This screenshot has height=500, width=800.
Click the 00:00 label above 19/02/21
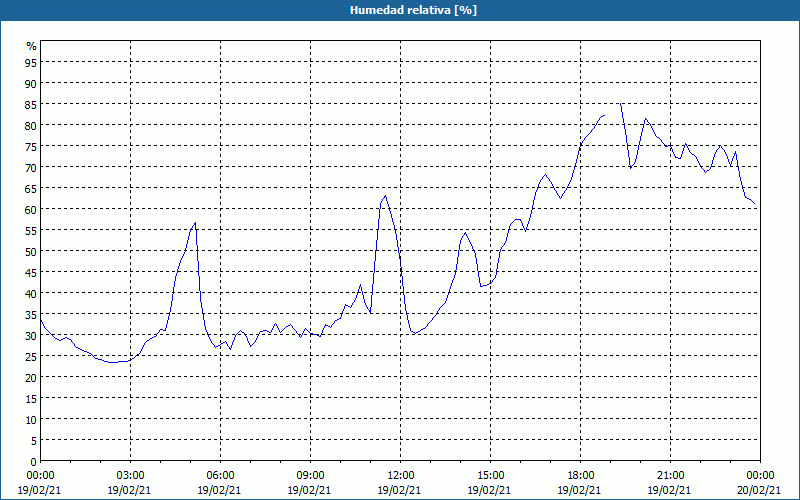pyautogui.click(x=40, y=476)
